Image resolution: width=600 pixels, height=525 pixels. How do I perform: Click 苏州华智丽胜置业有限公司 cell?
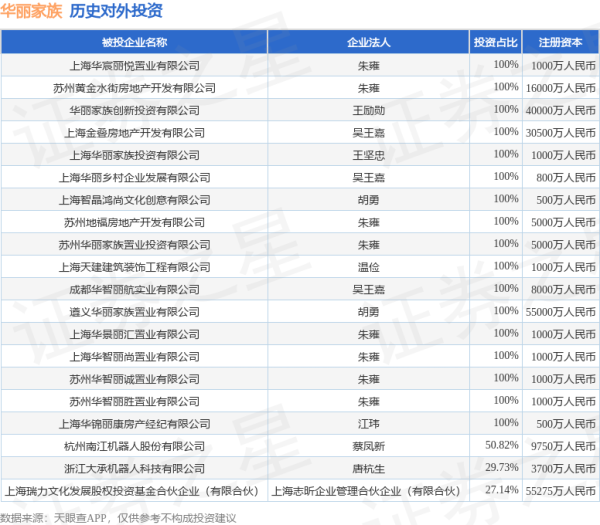pos(134,401)
